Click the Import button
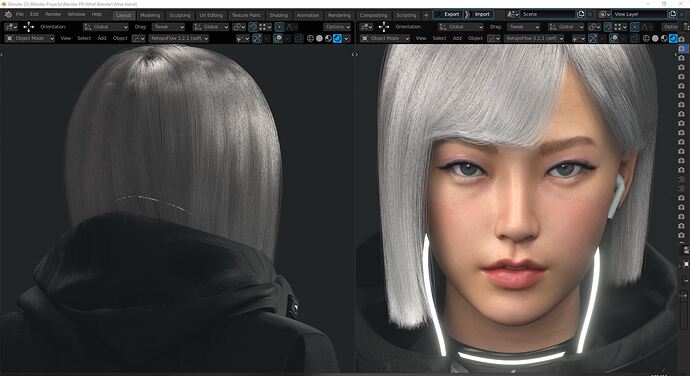Viewport: 690px width, 376px height. coord(482,14)
